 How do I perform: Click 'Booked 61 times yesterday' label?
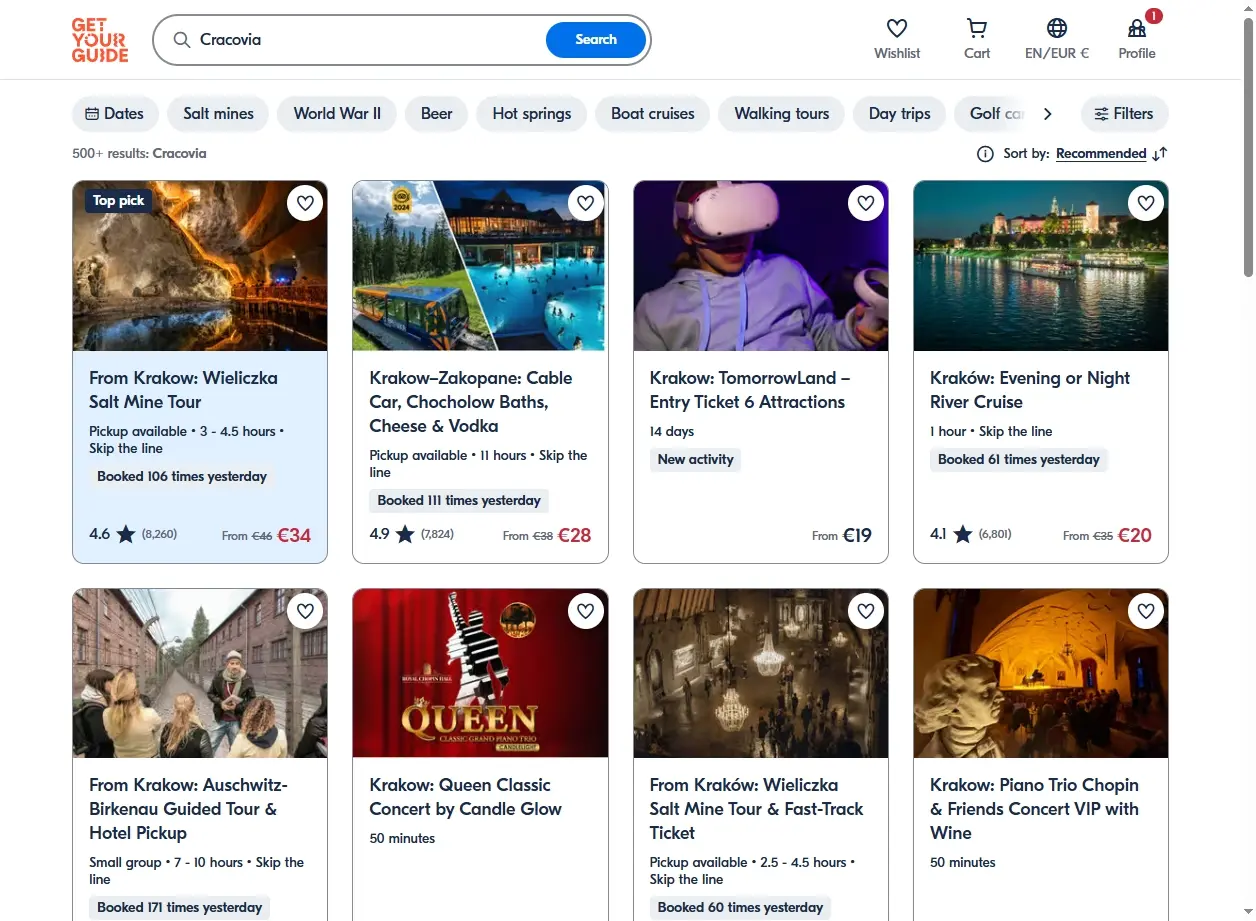(1019, 460)
